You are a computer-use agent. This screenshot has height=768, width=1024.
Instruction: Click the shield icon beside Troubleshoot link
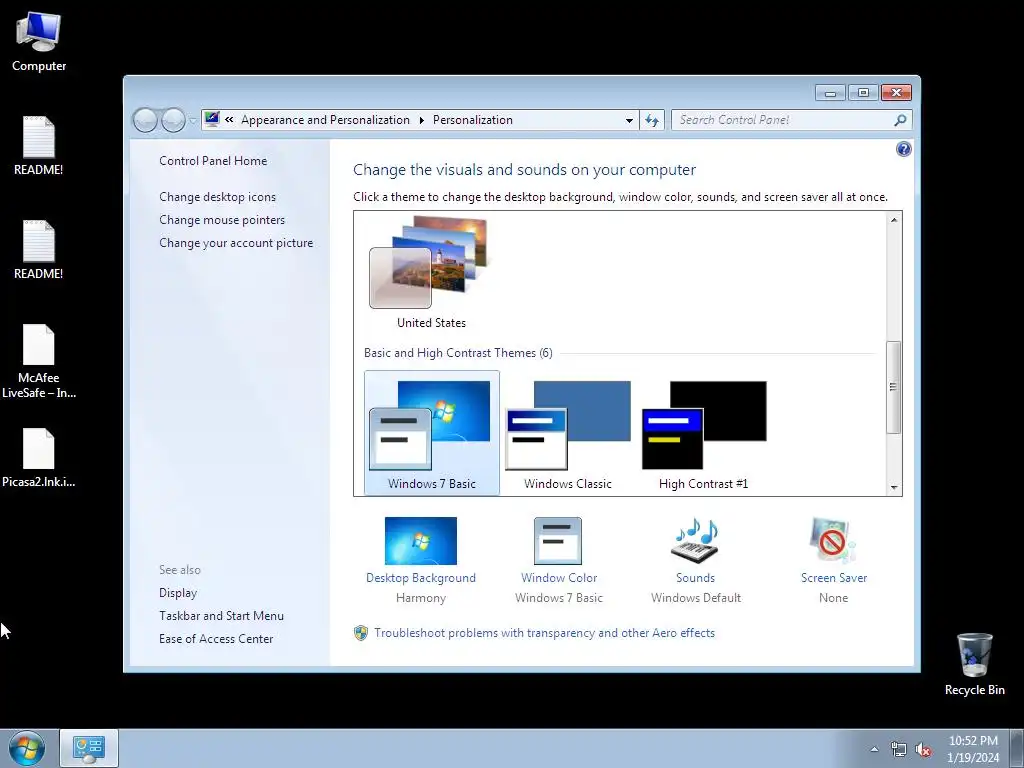(x=361, y=633)
